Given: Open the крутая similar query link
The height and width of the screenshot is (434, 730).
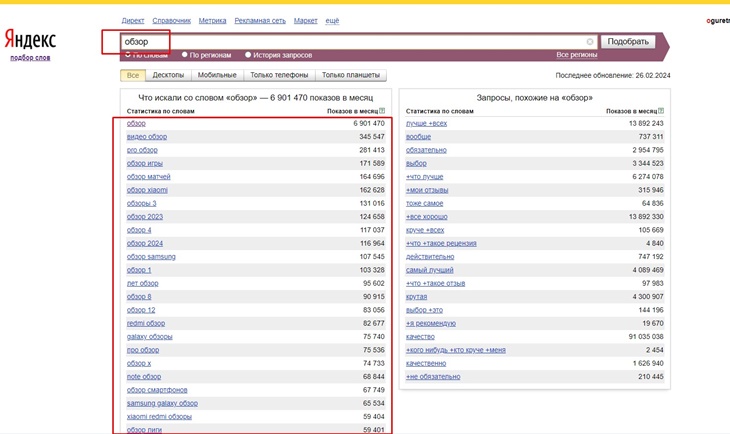Looking at the screenshot, I should [x=416, y=297].
